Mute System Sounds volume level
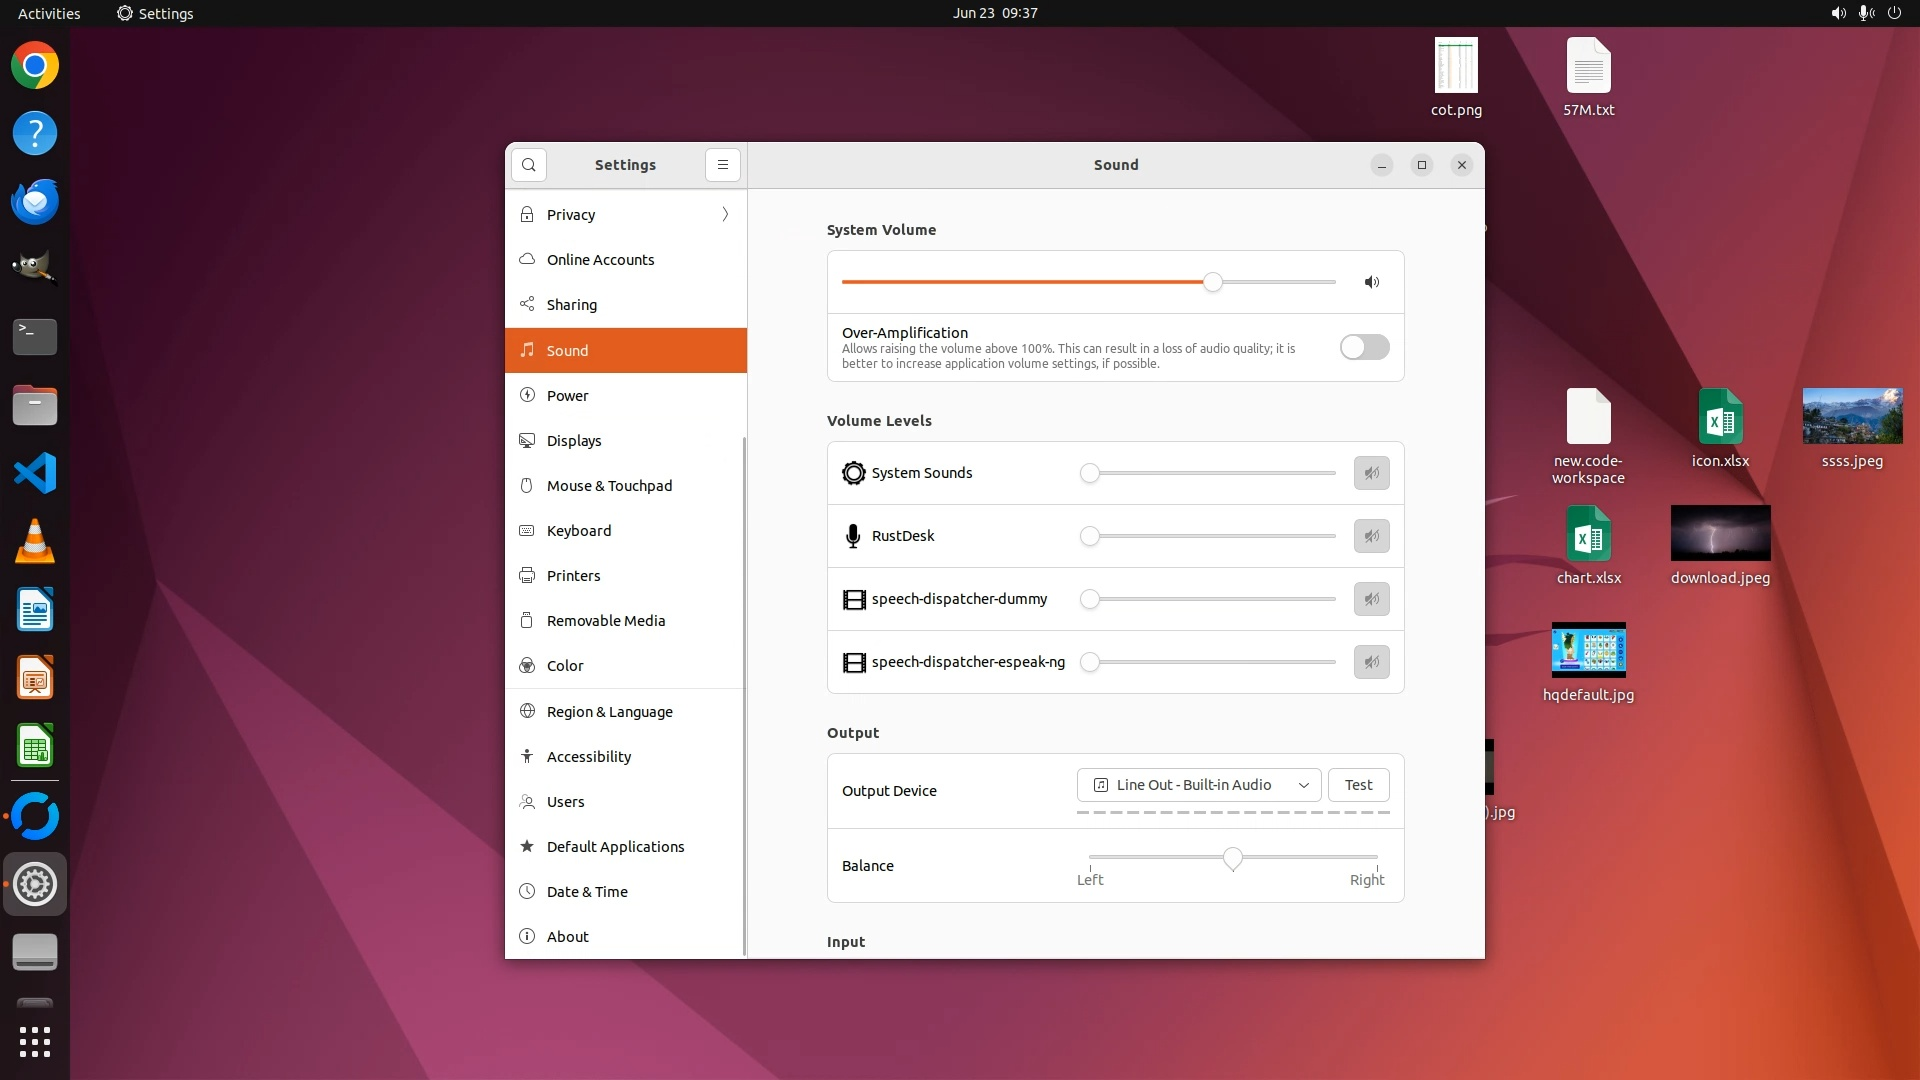The height and width of the screenshot is (1080, 1920). 1371,473
